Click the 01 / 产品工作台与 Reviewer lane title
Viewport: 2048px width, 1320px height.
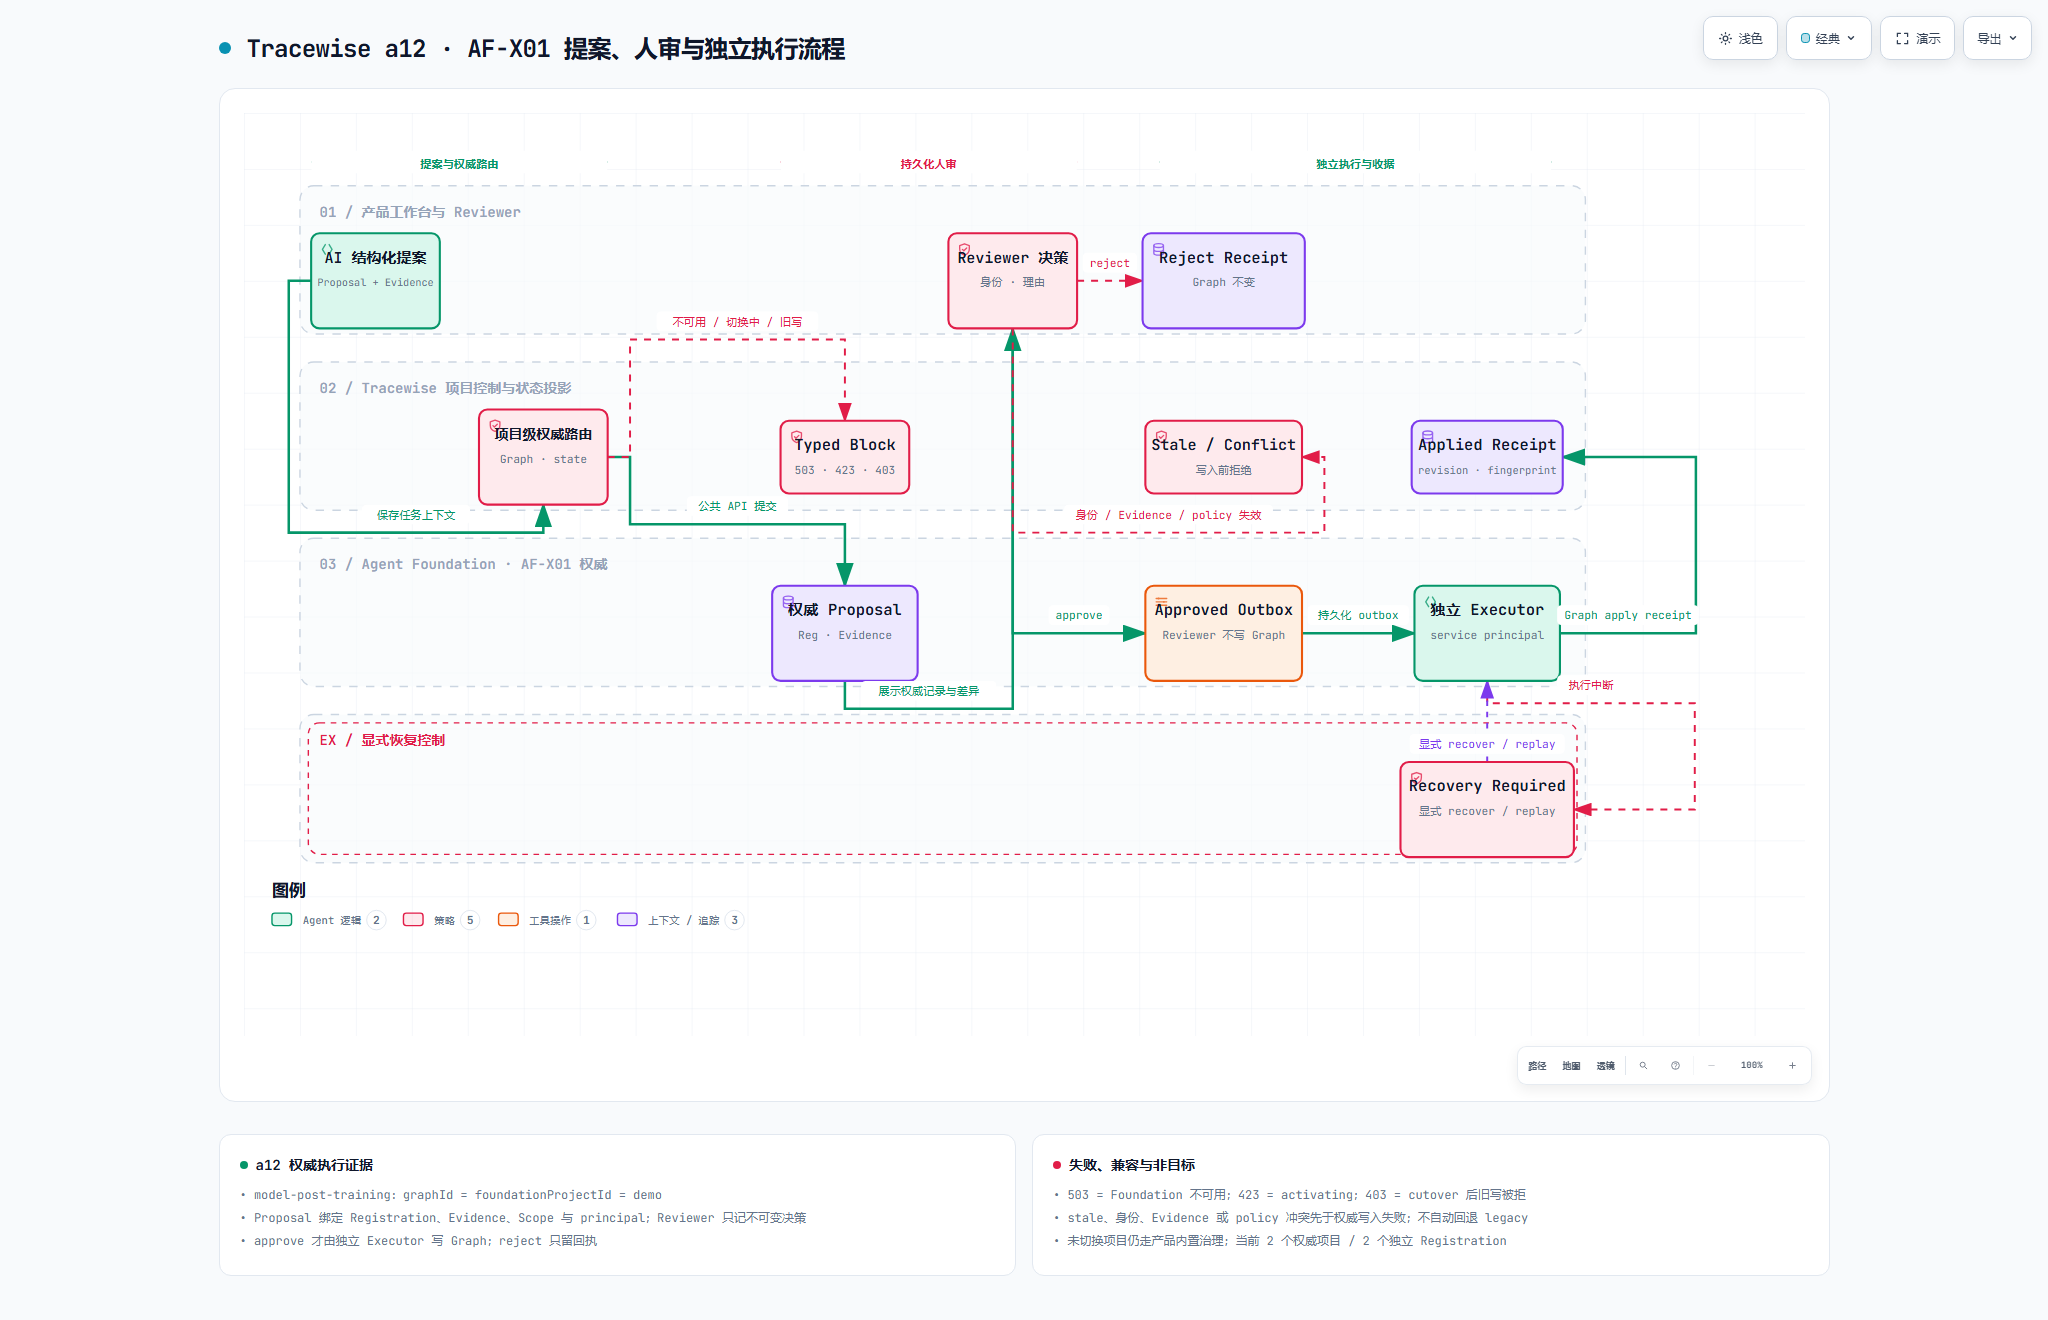pos(420,212)
